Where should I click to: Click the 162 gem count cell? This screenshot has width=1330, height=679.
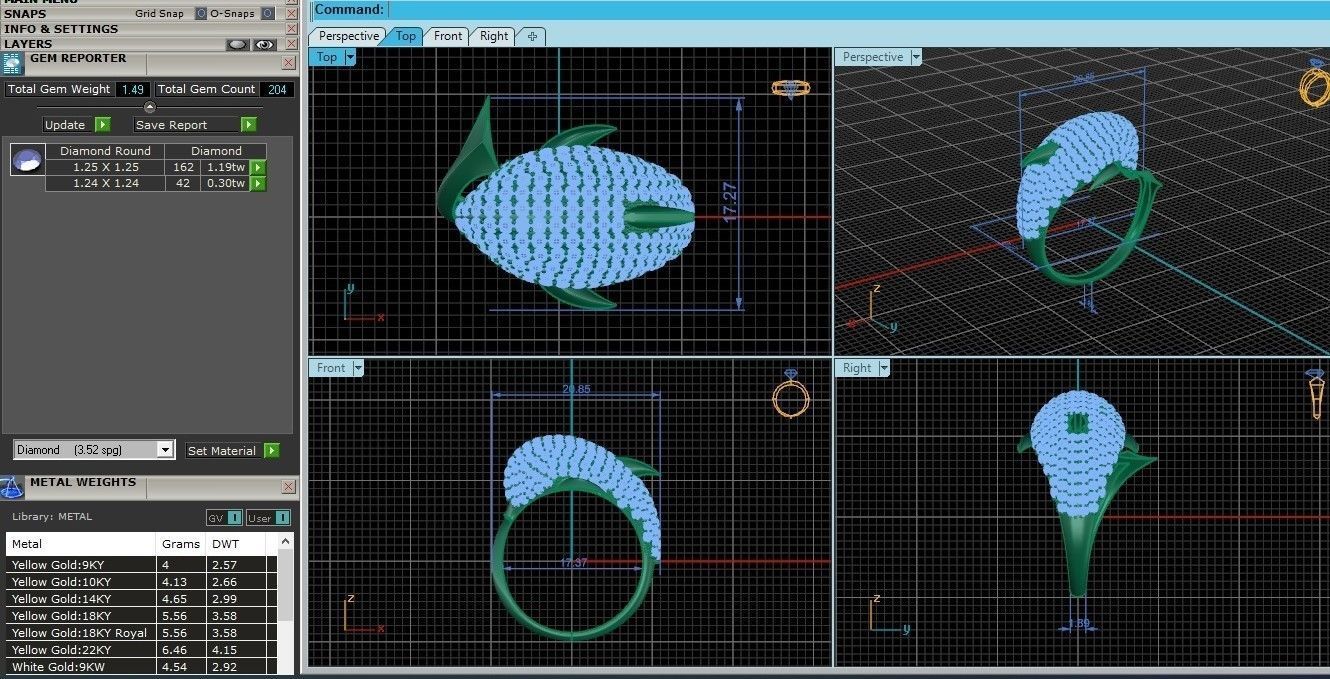pyautogui.click(x=183, y=167)
